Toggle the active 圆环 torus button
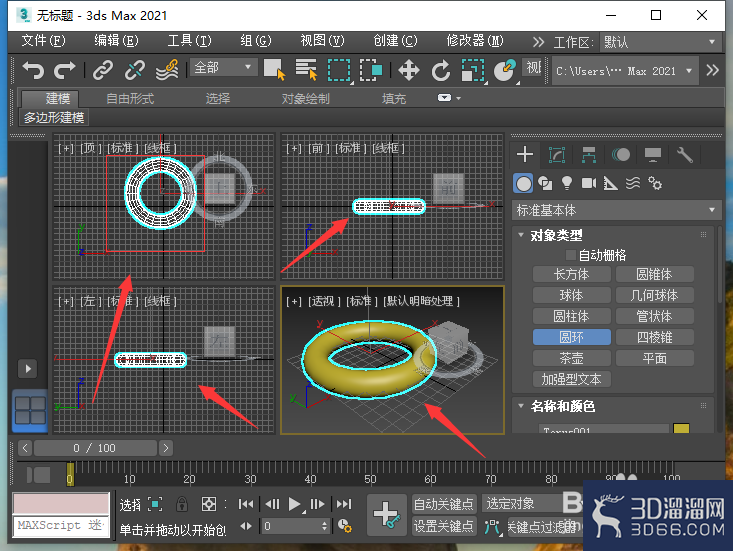This screenshot has width=733, height=551. pos(572,337)
